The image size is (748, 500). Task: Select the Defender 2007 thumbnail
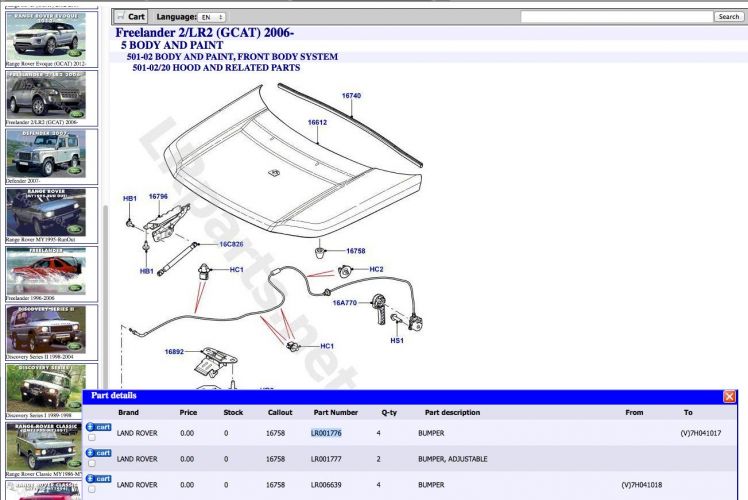46,153
